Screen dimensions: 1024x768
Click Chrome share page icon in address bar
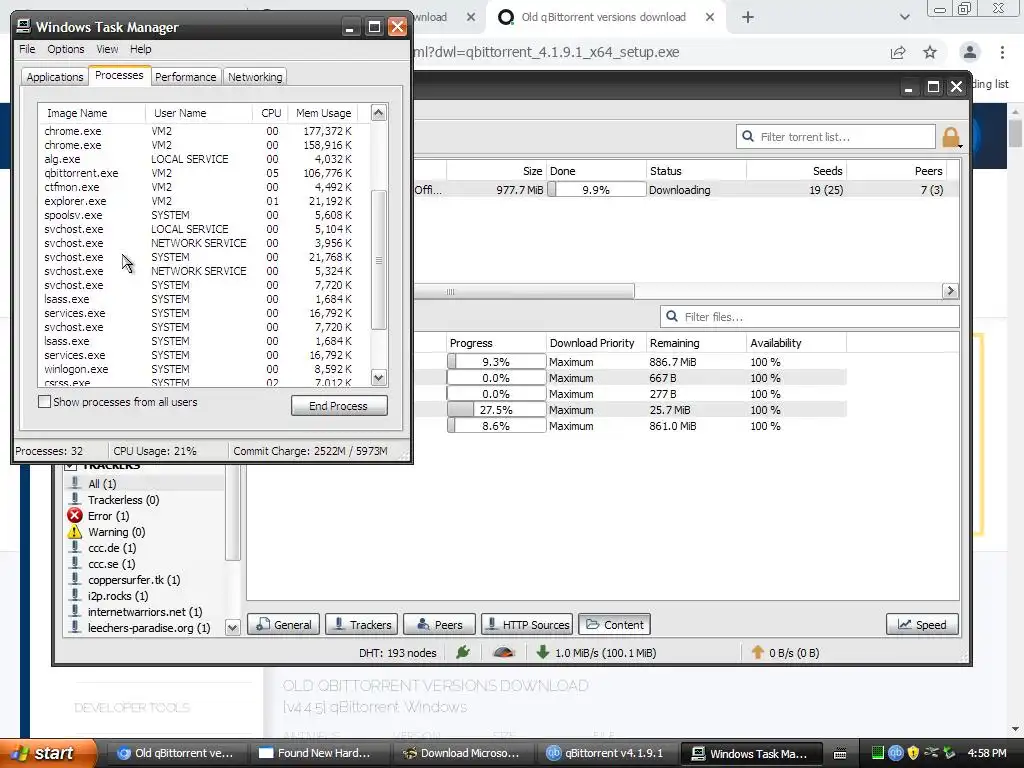[898, 52]
